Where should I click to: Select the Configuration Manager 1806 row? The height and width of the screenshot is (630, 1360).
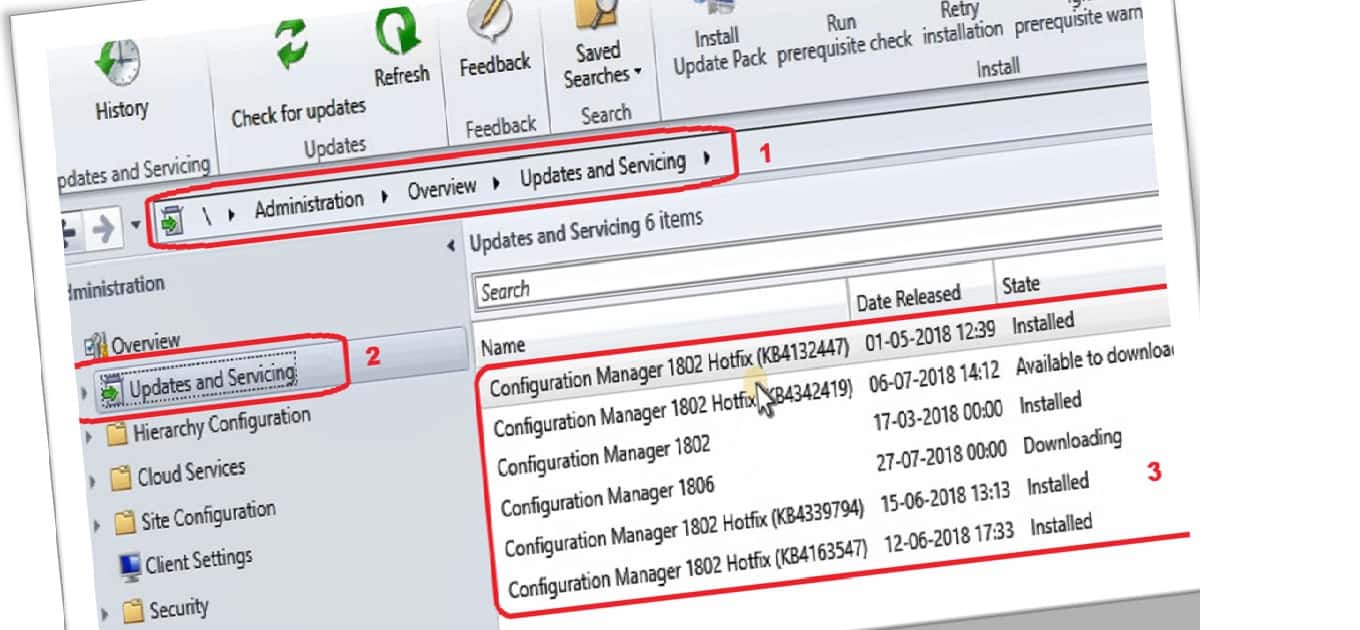click(x=607, y=496)
